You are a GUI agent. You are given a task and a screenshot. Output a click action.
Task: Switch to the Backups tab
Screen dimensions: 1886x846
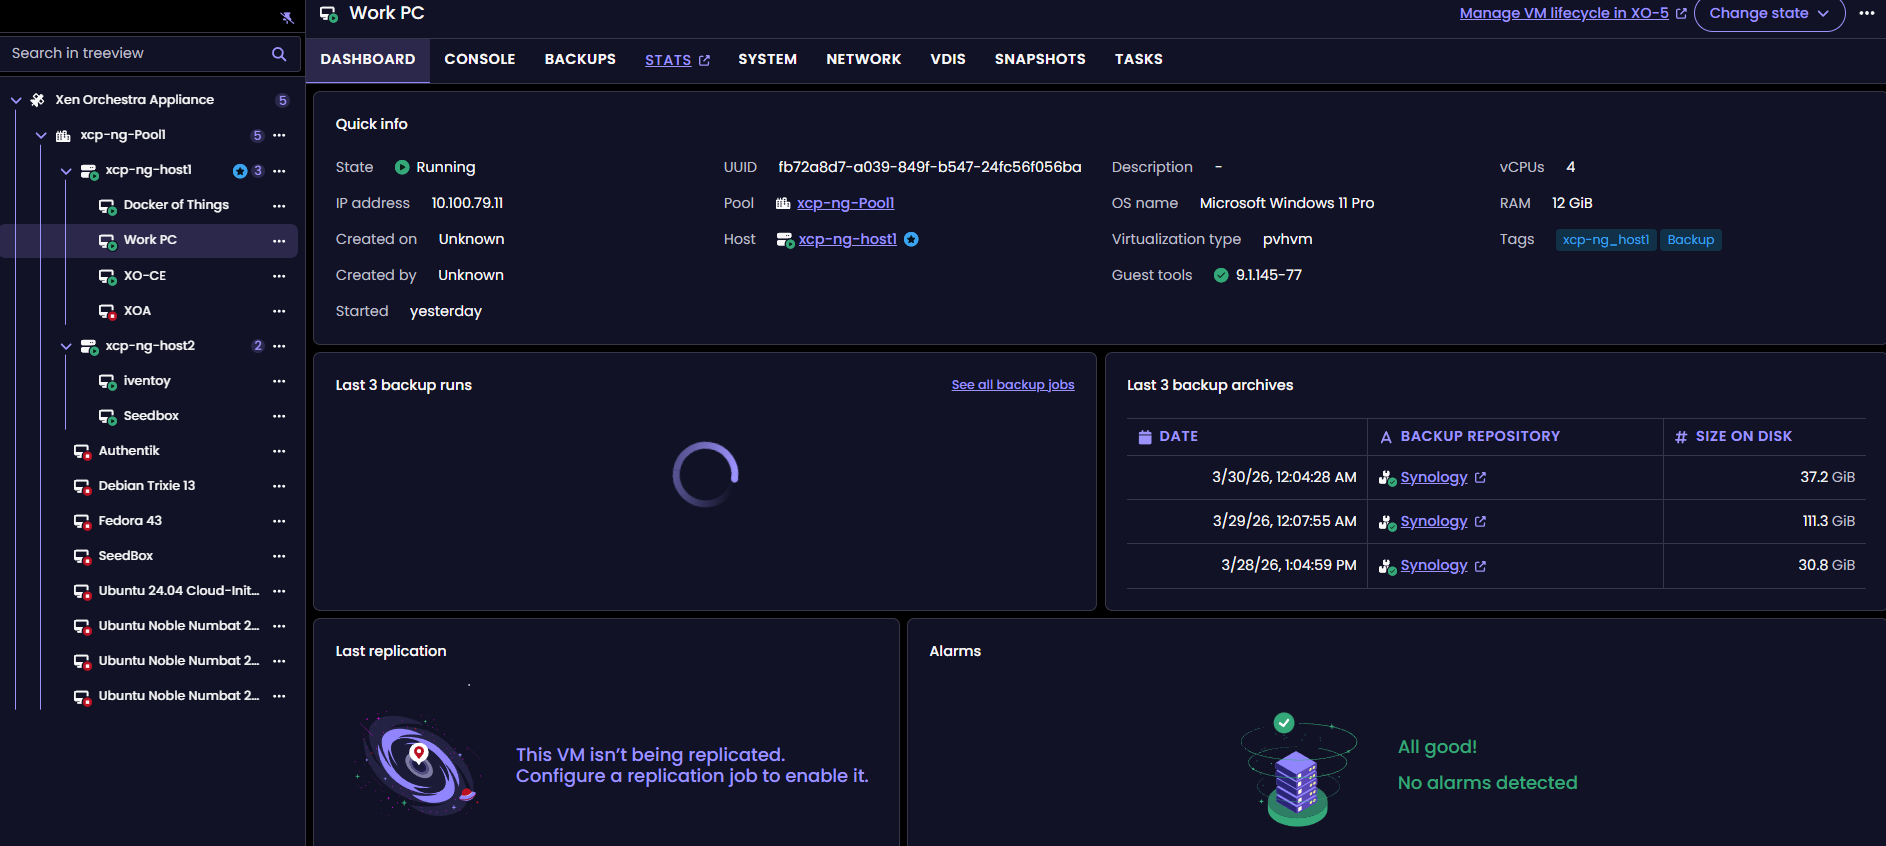pos(580,60)
